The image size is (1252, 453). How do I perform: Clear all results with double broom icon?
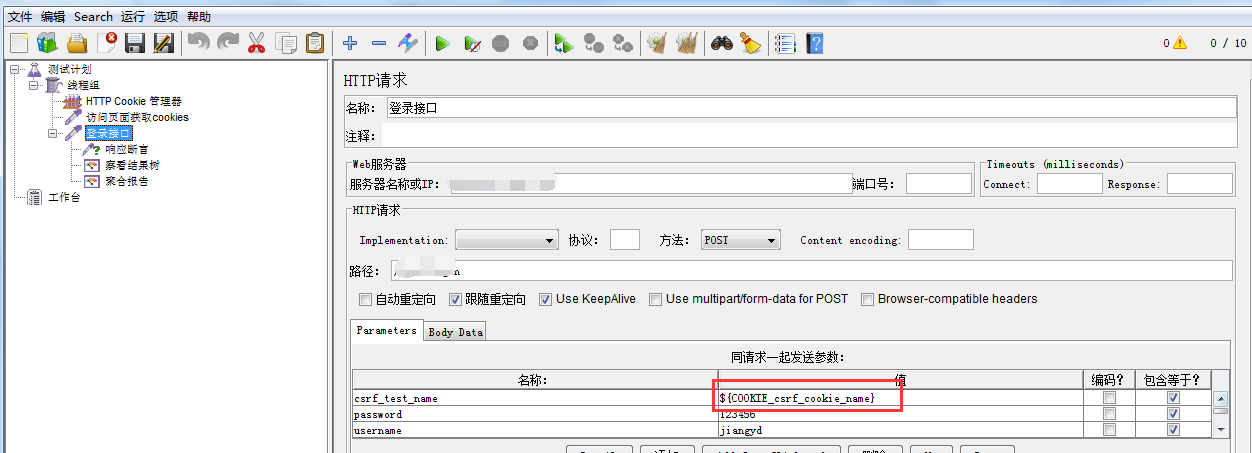686,43
